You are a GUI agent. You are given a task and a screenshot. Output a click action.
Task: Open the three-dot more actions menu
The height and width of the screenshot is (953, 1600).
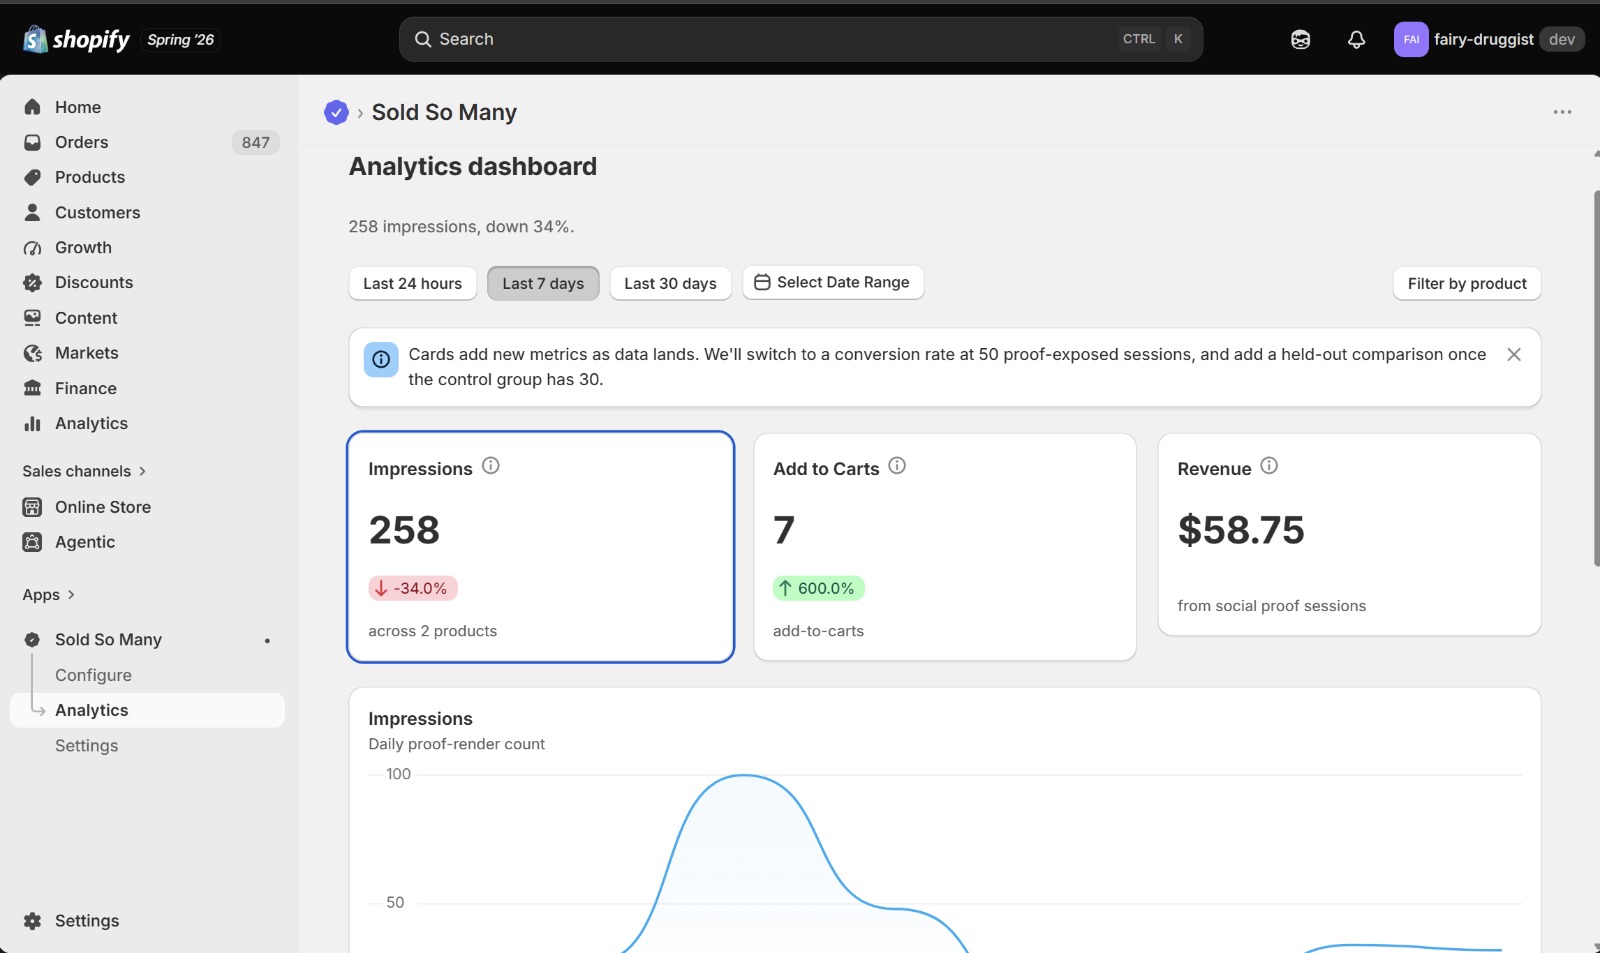point(1562,112)
